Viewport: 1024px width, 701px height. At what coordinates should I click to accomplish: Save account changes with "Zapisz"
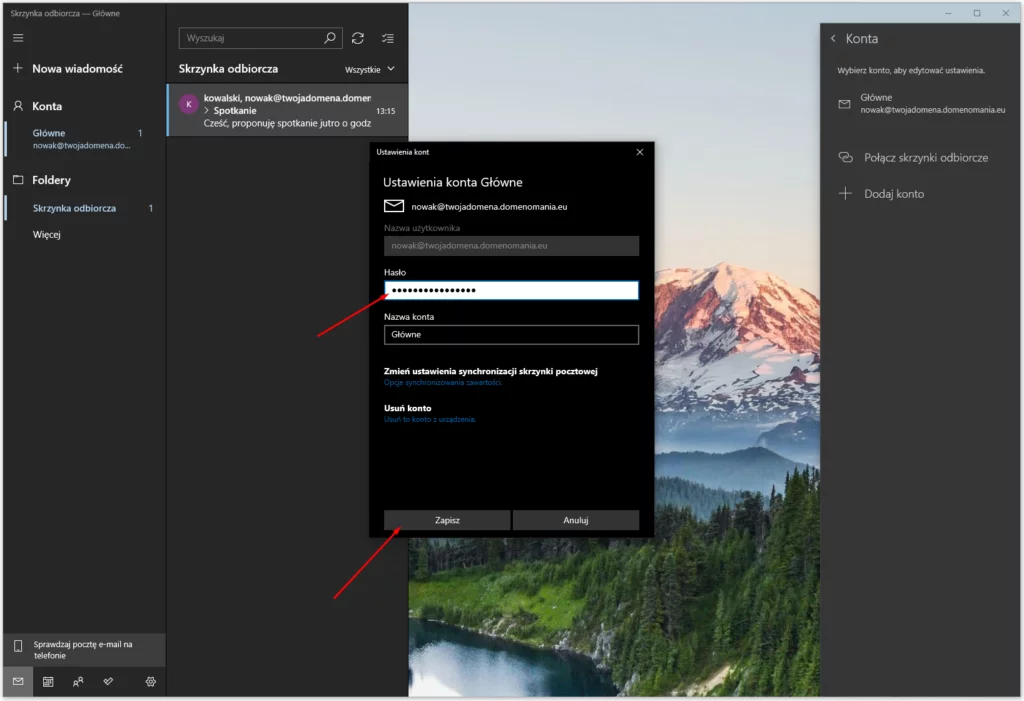pyautogui.click(x=446, y=520)
